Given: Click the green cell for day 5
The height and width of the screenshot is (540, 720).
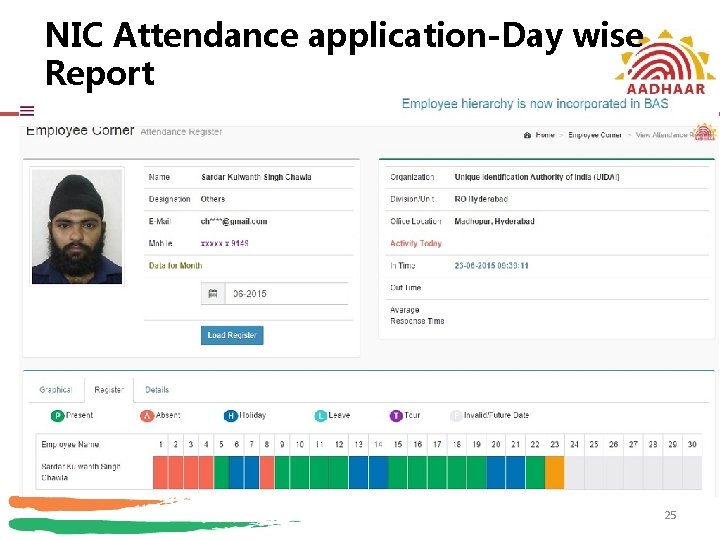Looking at the screenshot, I should coord(221,472).
